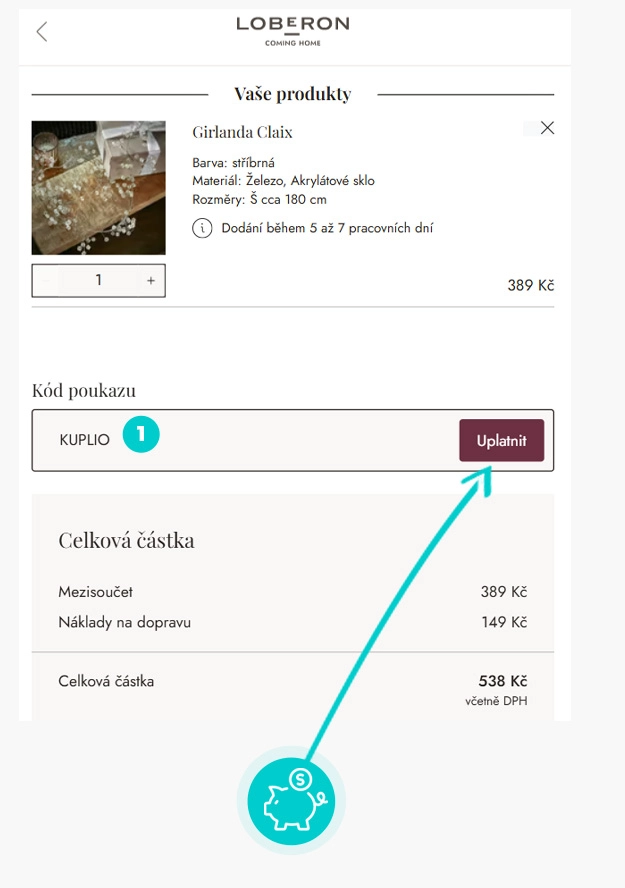Decrease quantity with the minus button

click(46, 281)
